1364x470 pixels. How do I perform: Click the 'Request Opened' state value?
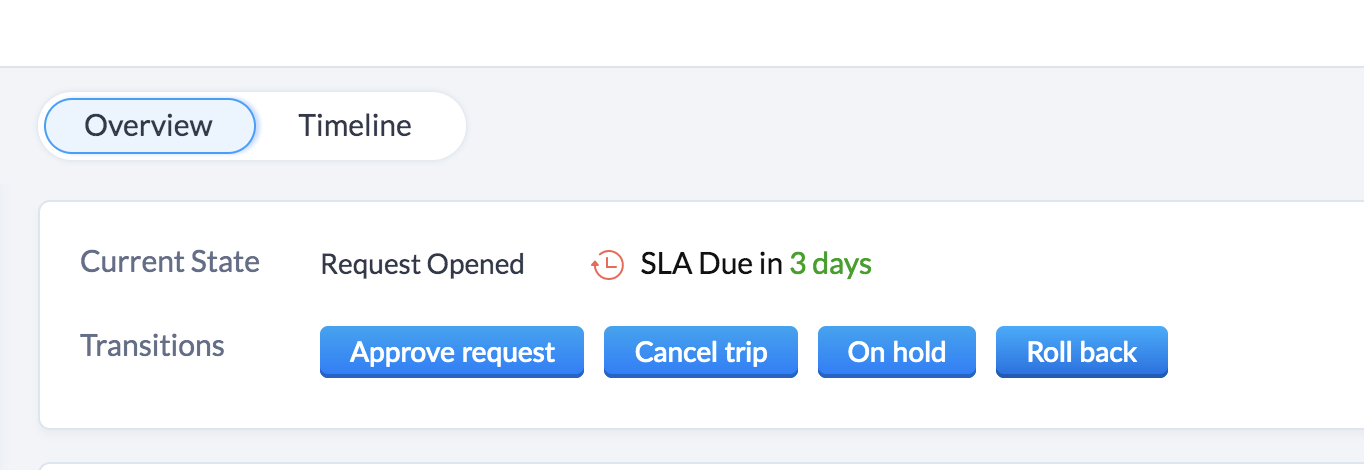pos(422,265)
